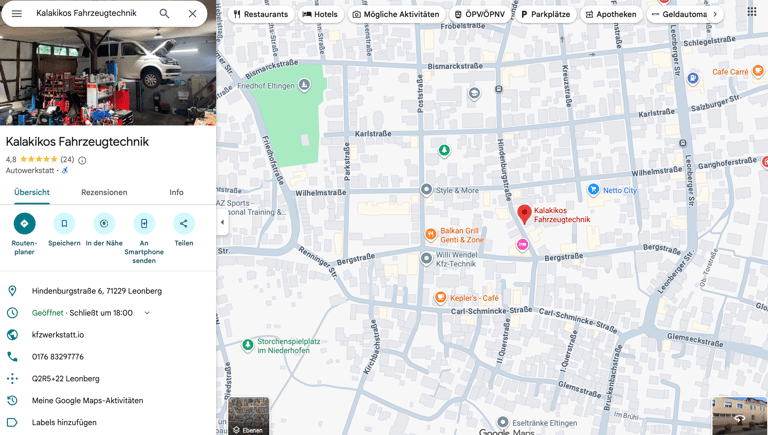Image resolution: width=768 pixels, height=435 pixels.
Task: Click the Balkan Grill Genti & Zone marker
Action: click(x=431, y=235)
